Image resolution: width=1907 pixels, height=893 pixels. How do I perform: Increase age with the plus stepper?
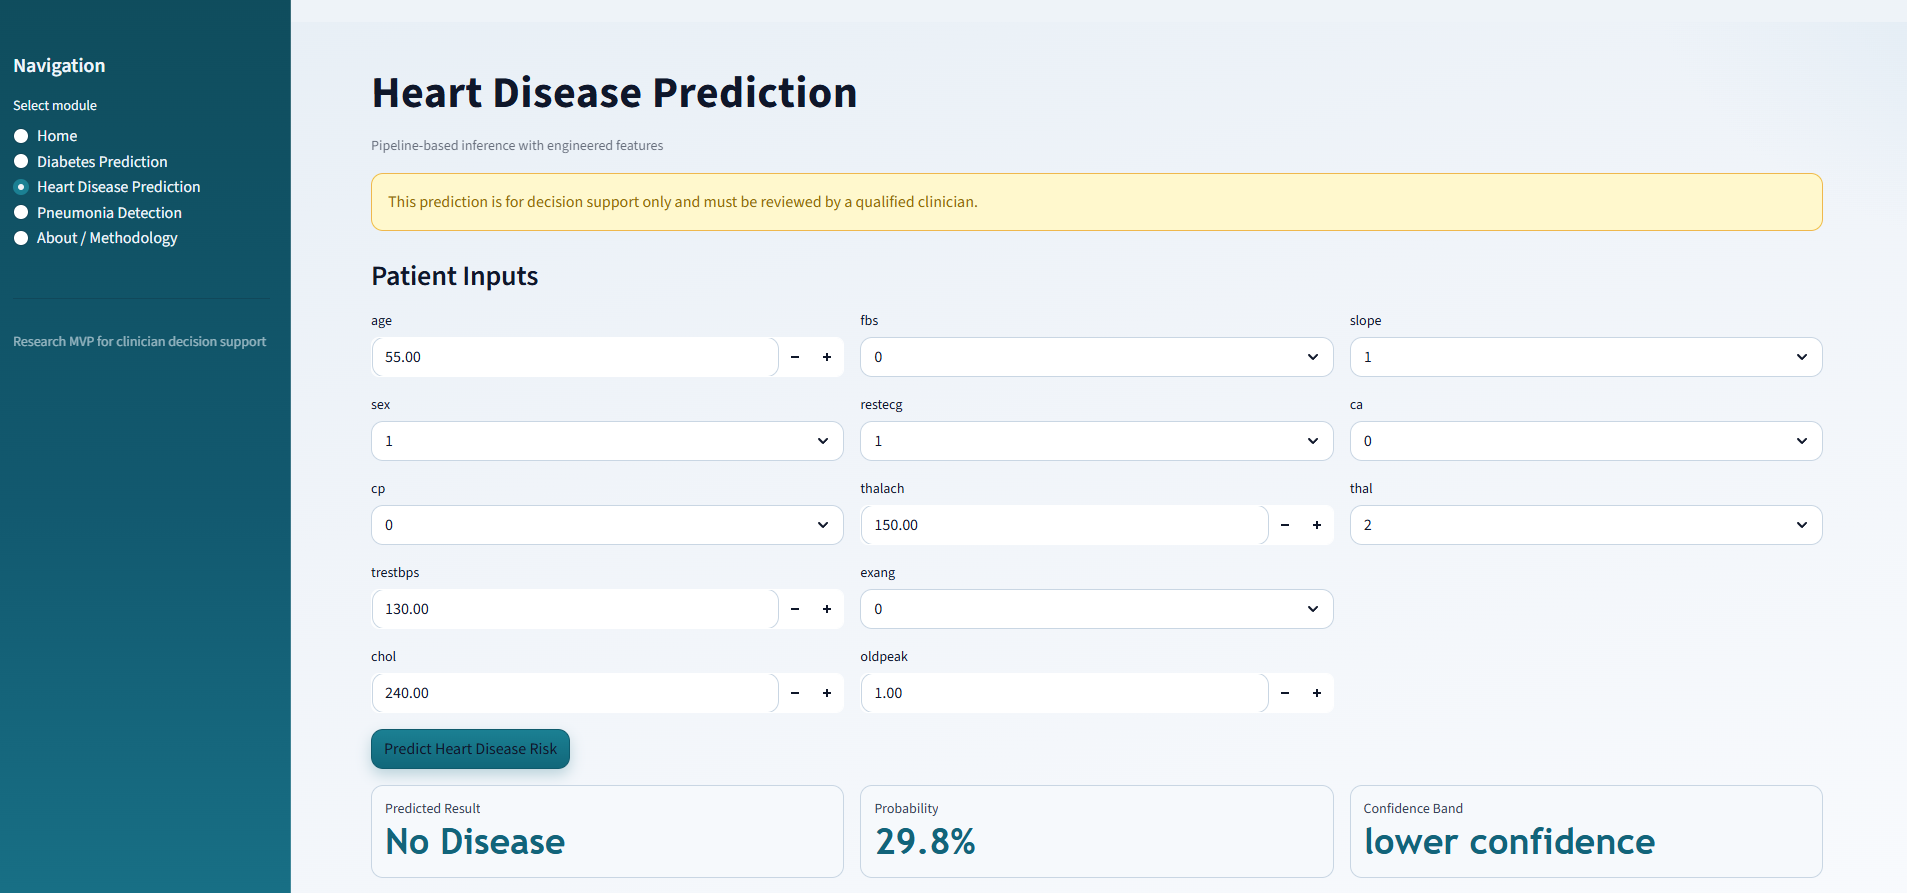[x=827, y=357]
